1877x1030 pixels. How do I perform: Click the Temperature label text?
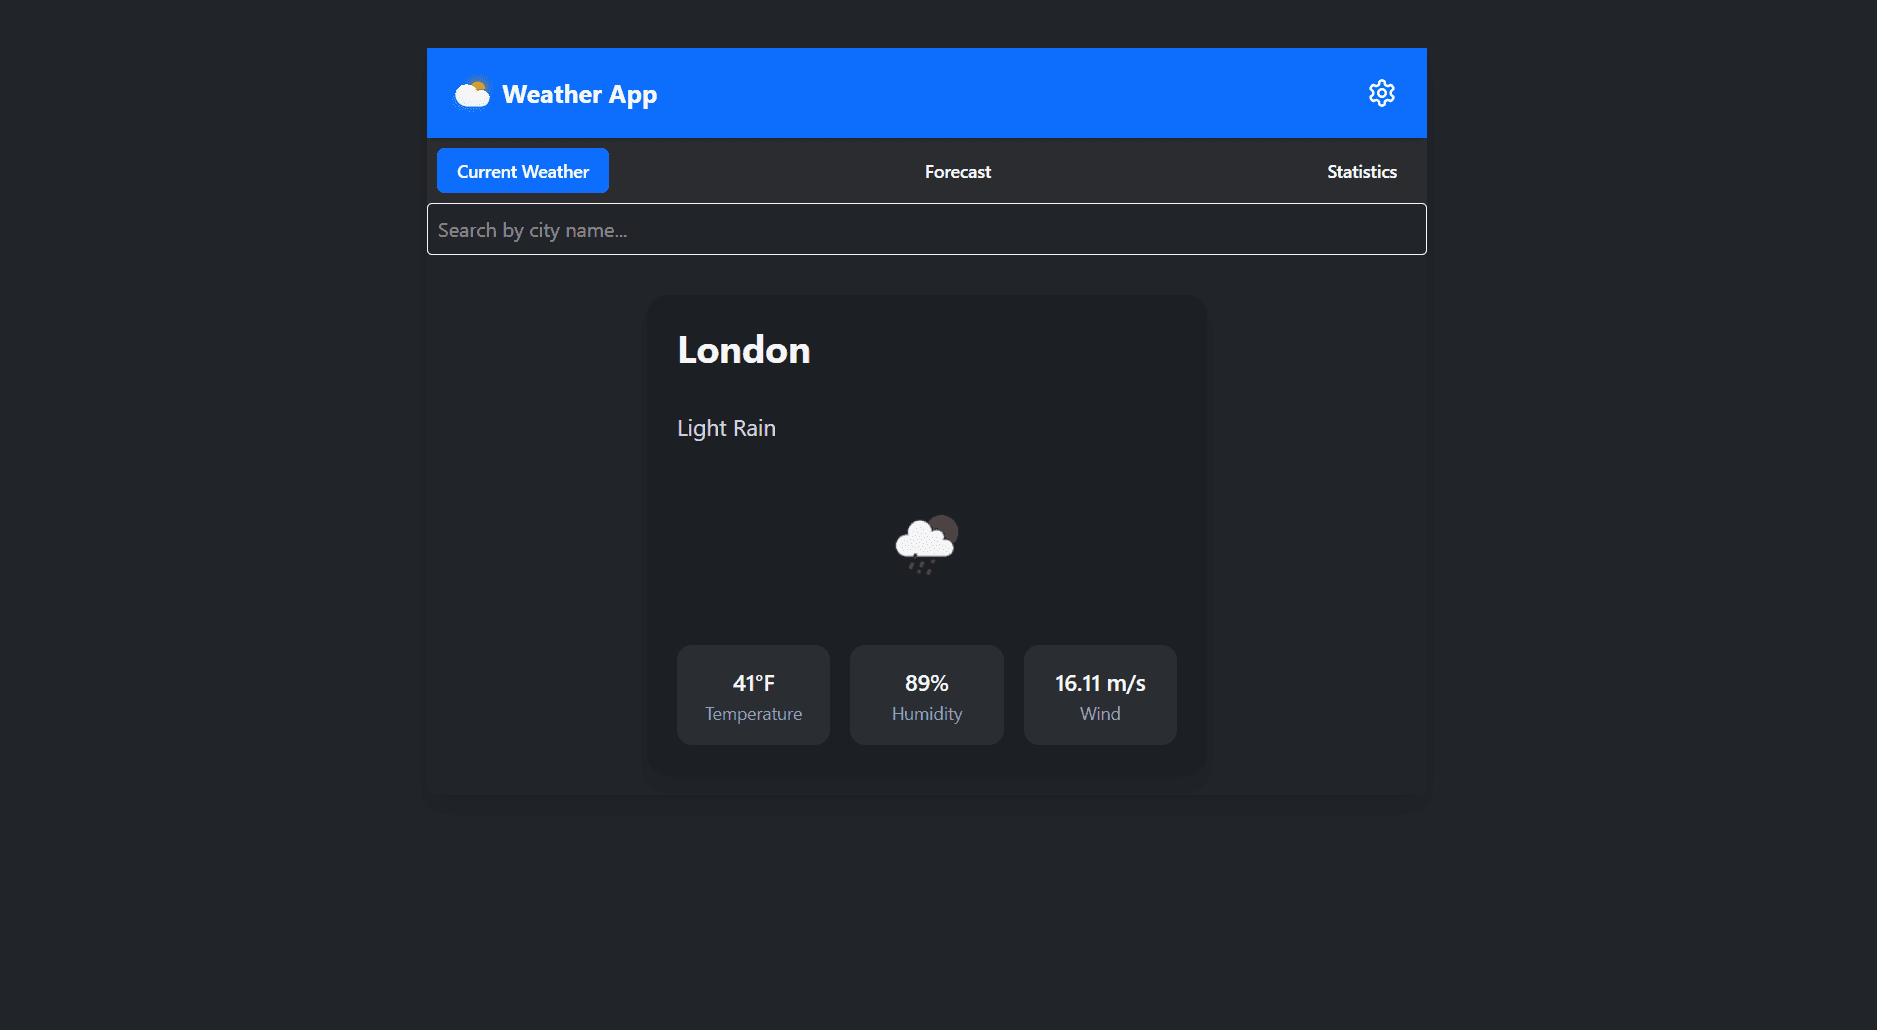pyautogui.click(x=753, y=713)
